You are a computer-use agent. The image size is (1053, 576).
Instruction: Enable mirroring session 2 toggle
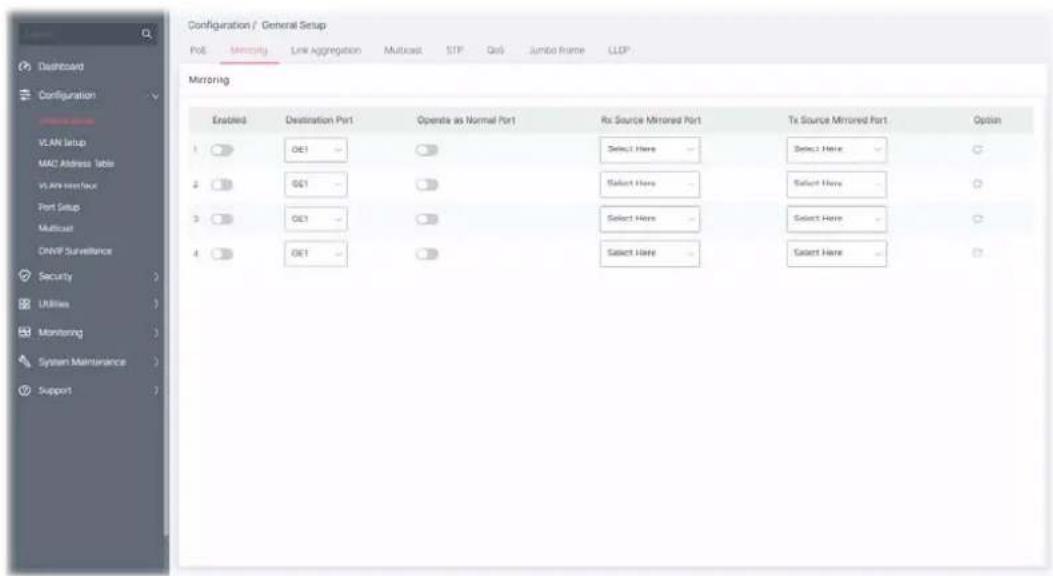click(222, 185)
